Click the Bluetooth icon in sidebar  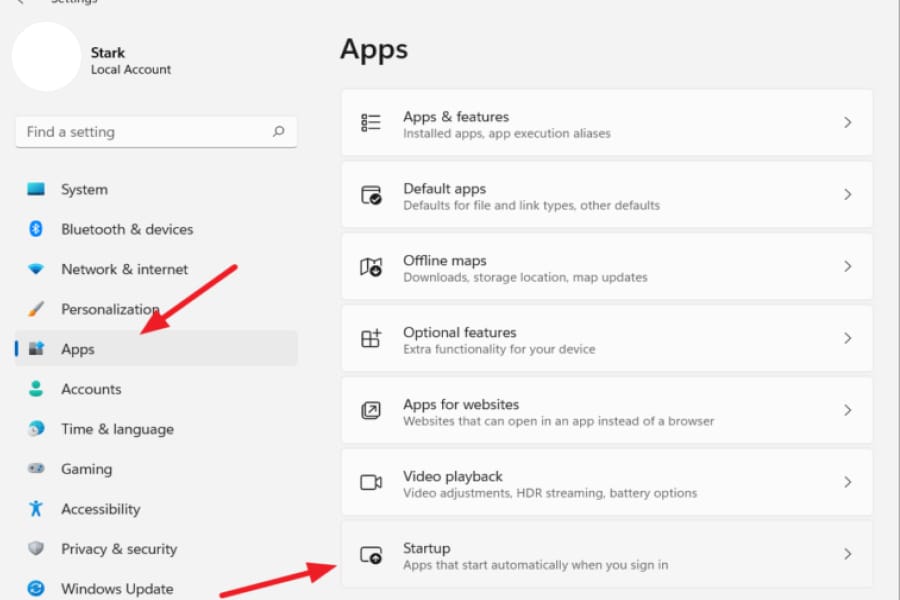(36, 229)
